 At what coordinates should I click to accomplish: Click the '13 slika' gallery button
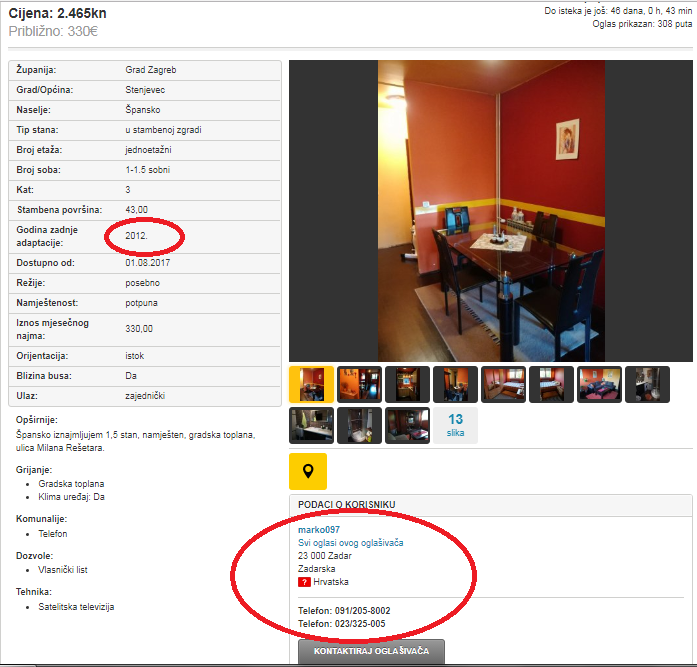point(455,425)
